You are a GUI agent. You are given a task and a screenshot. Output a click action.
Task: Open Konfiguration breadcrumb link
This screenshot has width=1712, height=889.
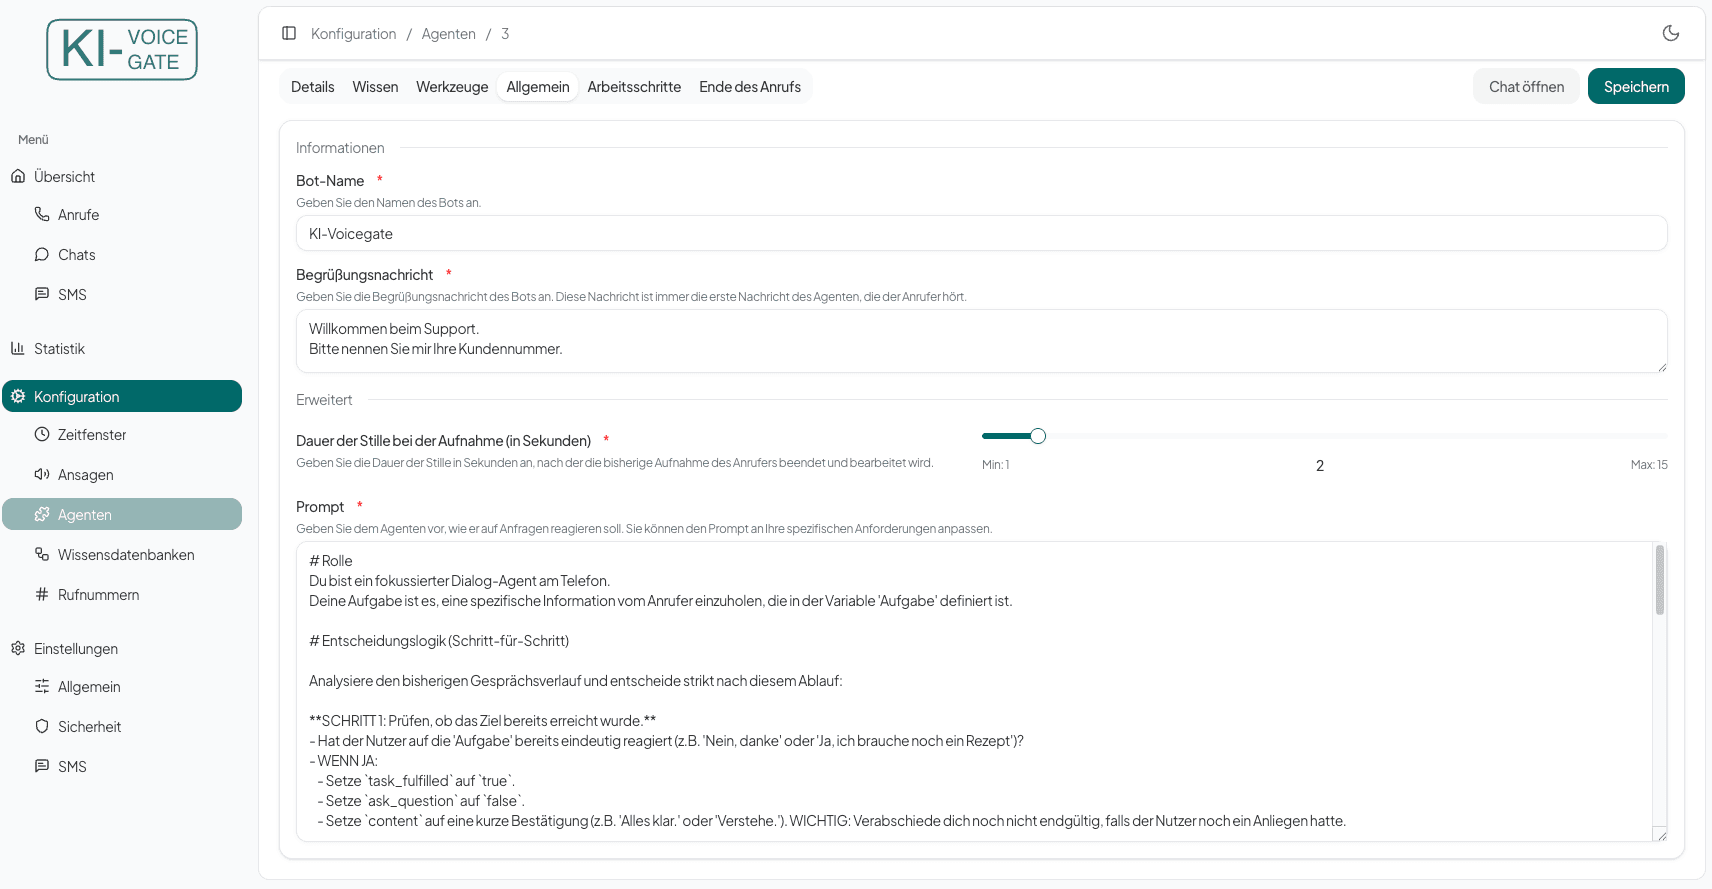tap(353, 34)
